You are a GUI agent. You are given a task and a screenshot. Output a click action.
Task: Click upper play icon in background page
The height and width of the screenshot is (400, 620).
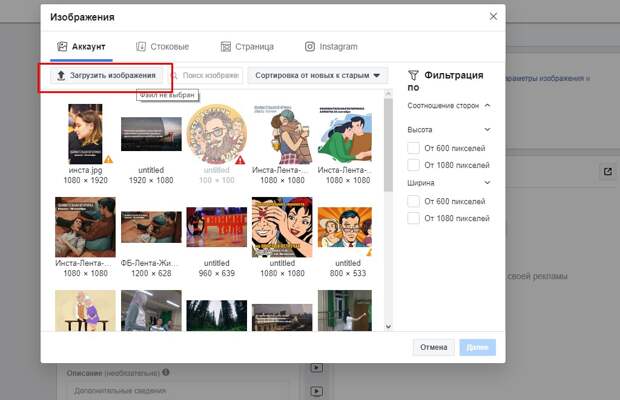[316, 368]
